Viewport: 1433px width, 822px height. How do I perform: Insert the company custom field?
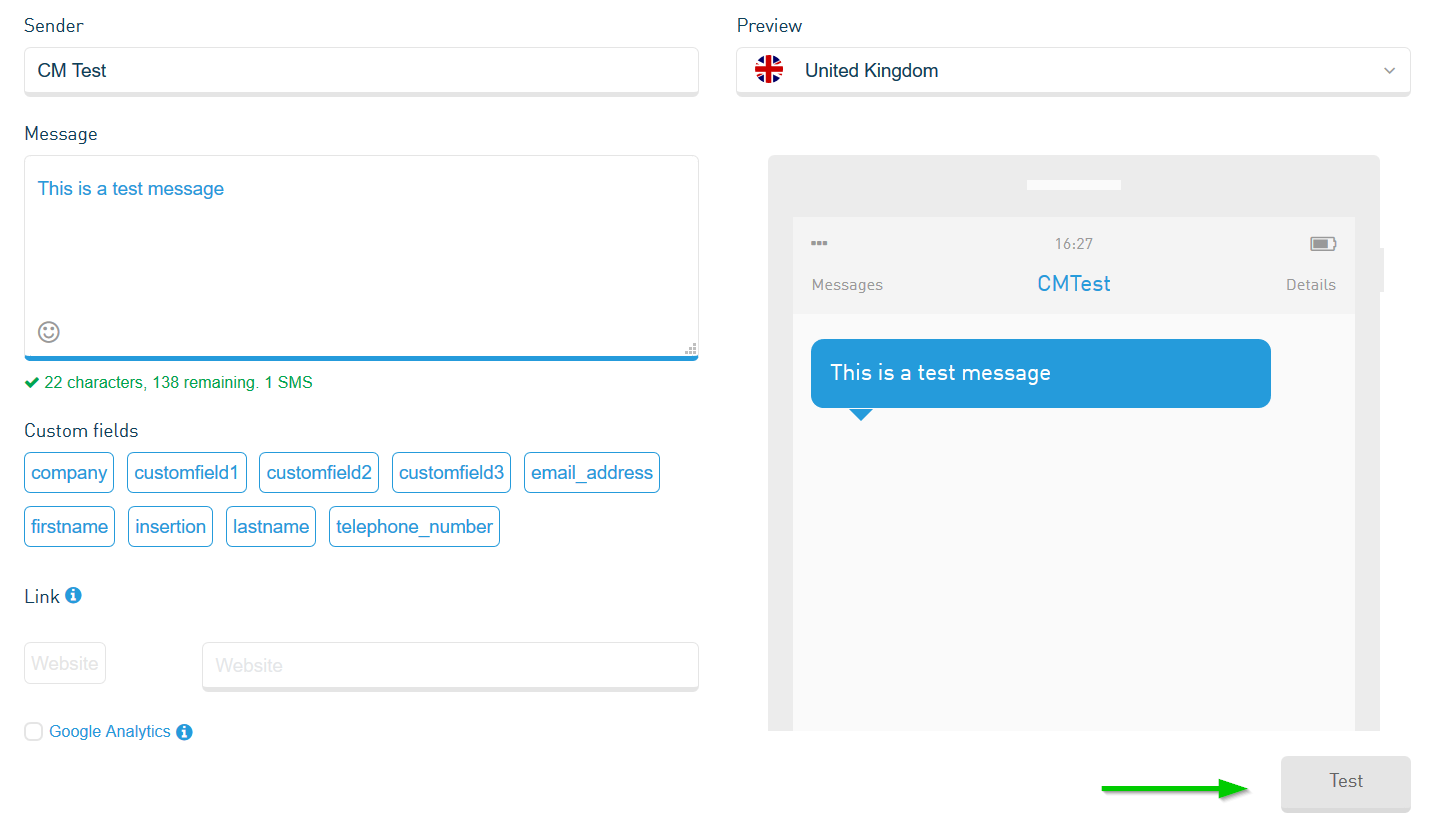pos(69,473)
